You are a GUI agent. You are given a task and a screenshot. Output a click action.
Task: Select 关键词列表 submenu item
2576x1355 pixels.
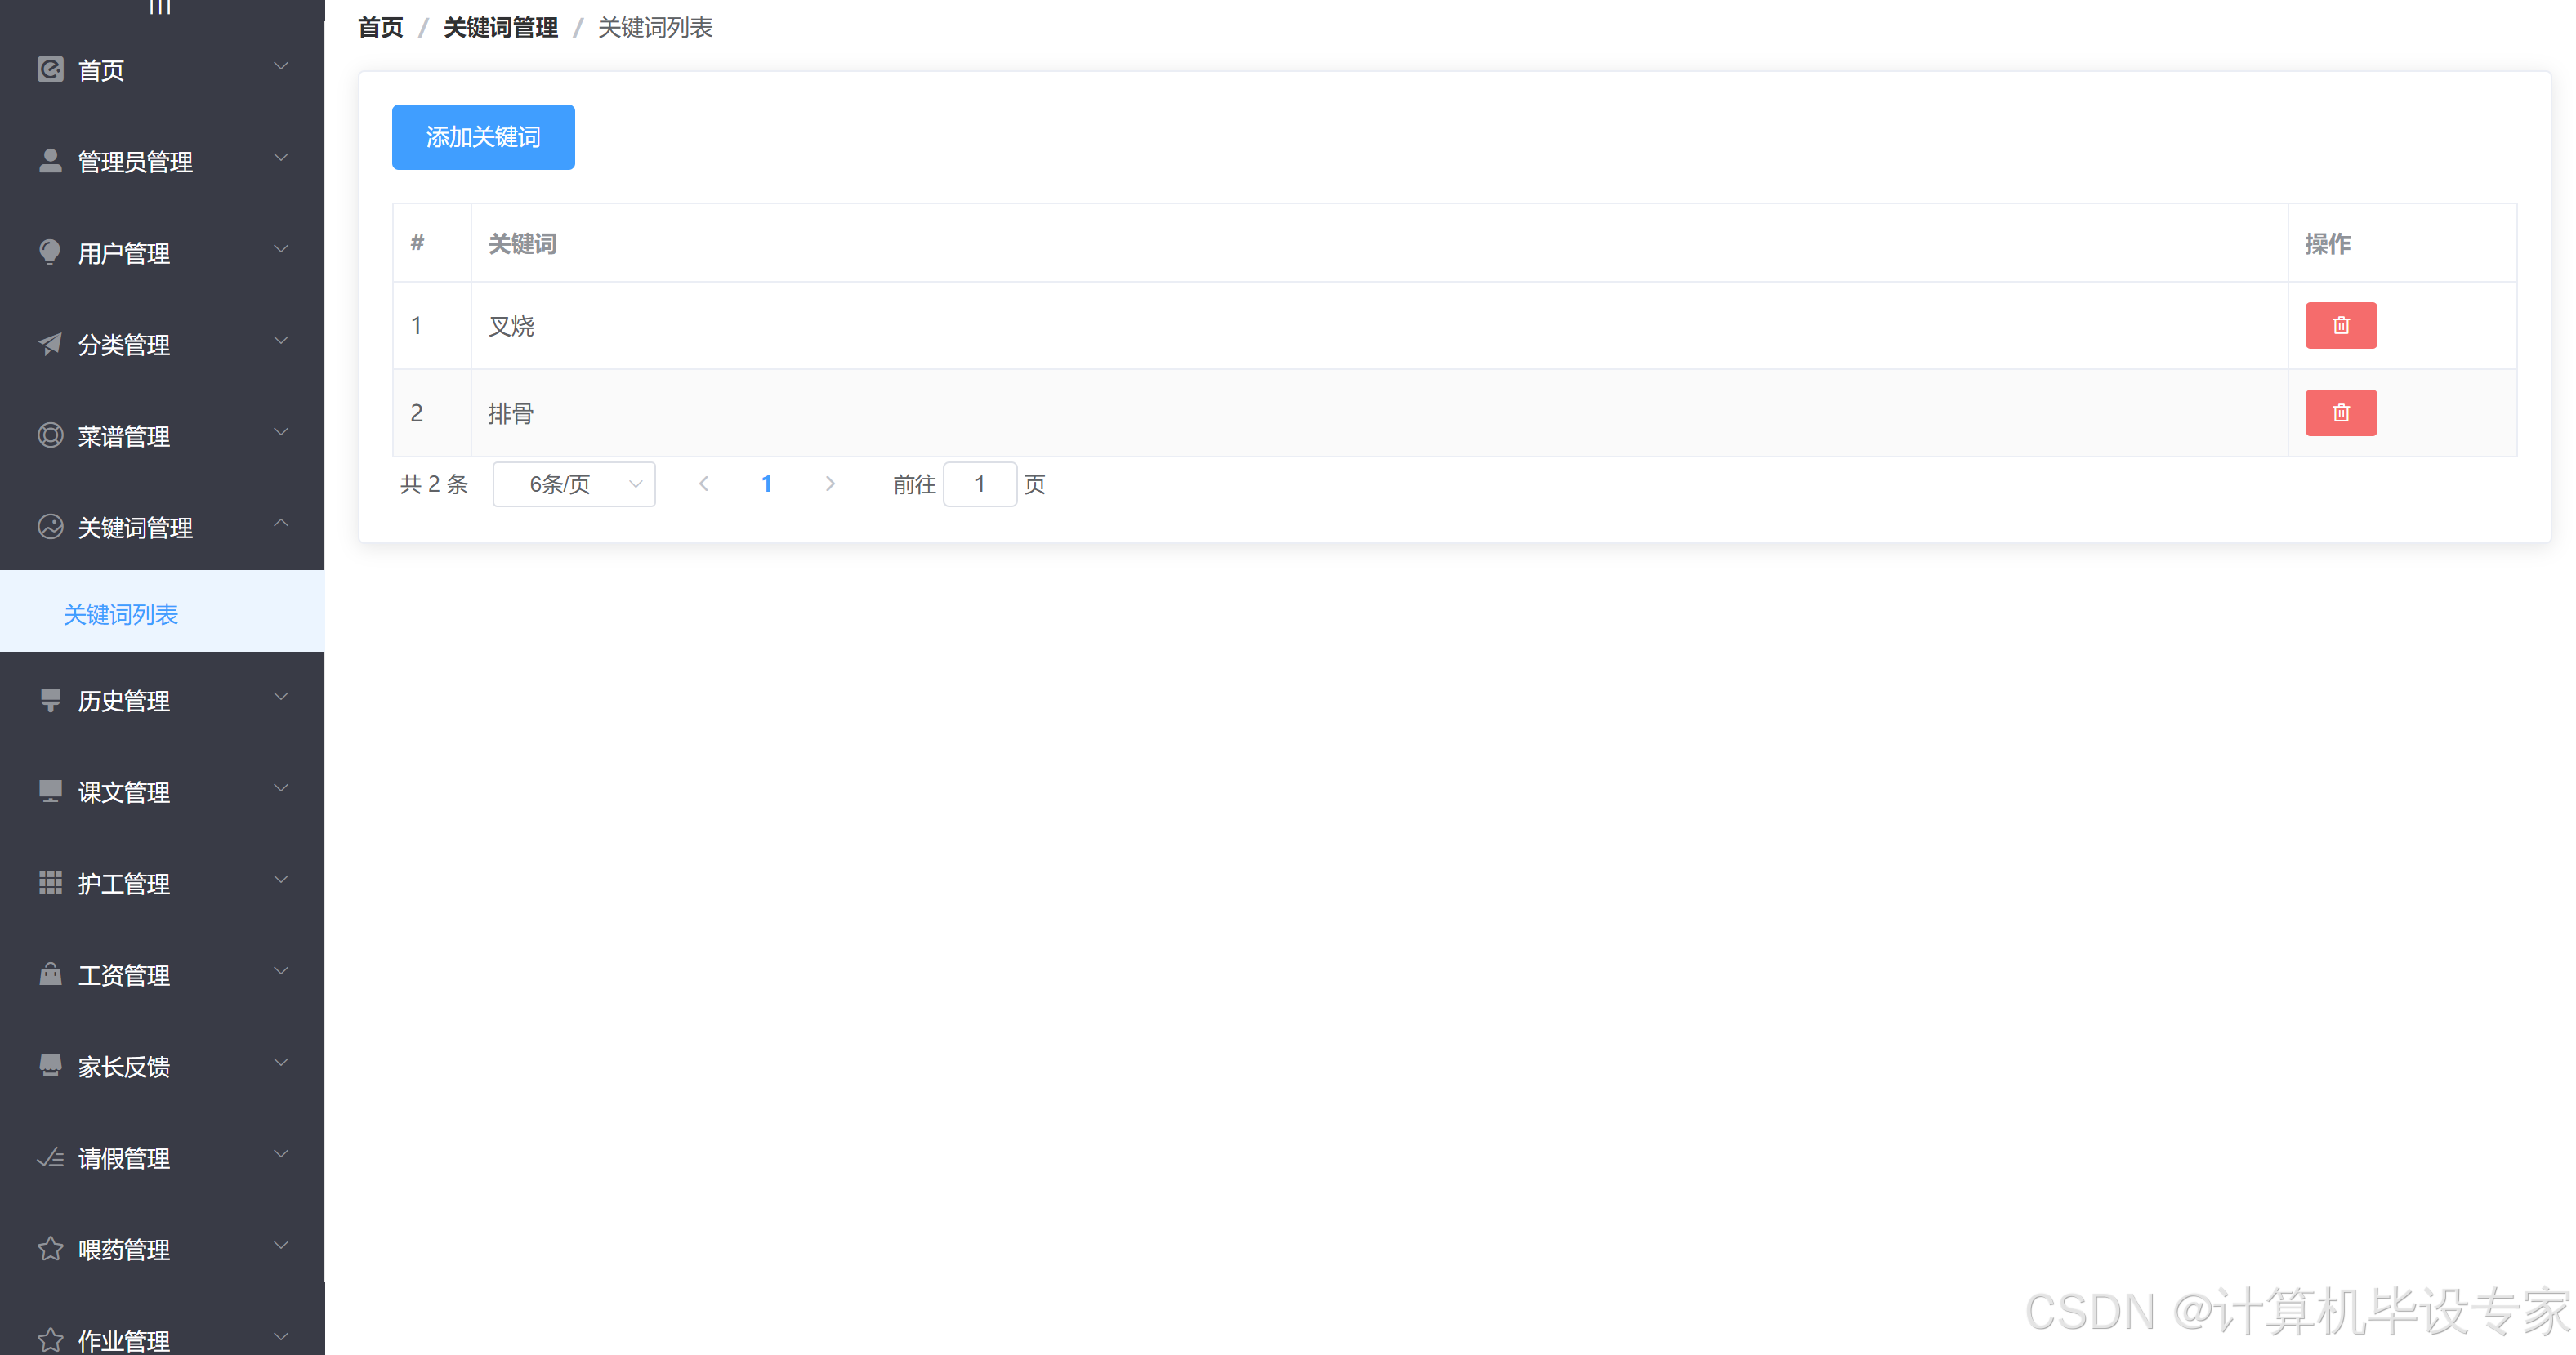click(x=121, y=613)
